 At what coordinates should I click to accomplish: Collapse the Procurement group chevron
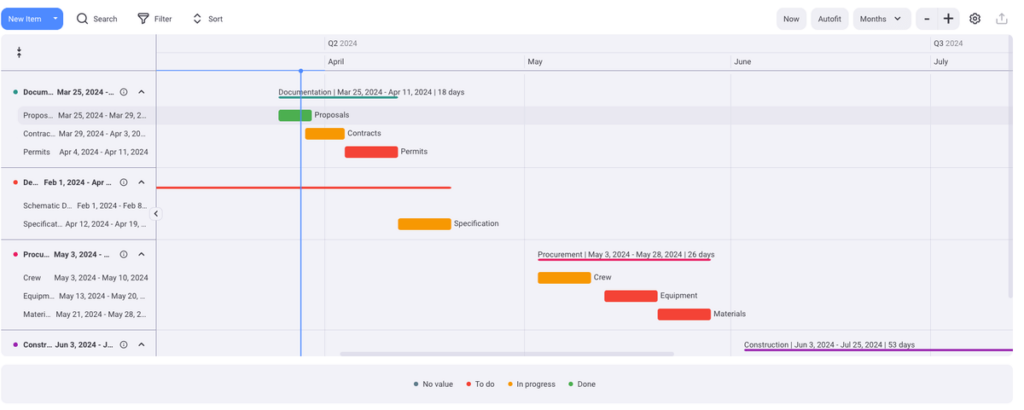[141, 254]
